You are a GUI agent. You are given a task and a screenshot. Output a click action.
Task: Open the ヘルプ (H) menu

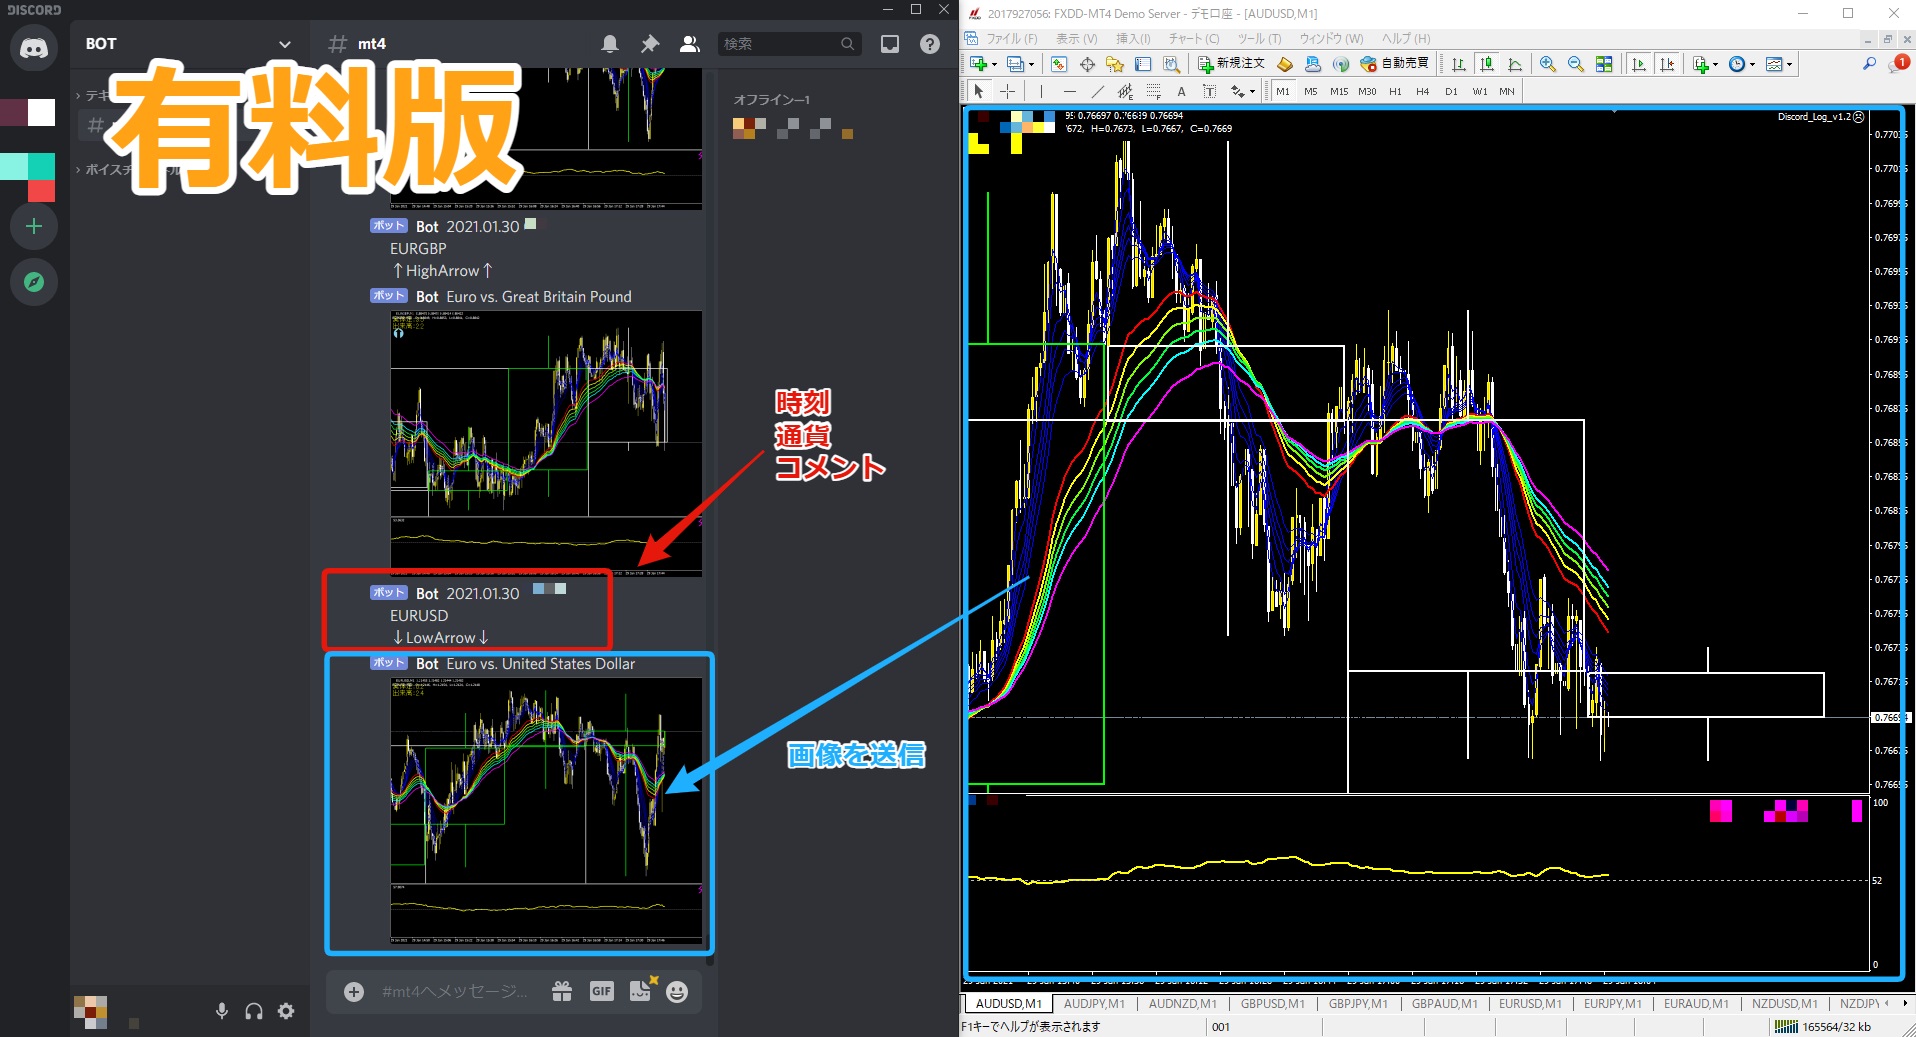tap(1406, 39)
